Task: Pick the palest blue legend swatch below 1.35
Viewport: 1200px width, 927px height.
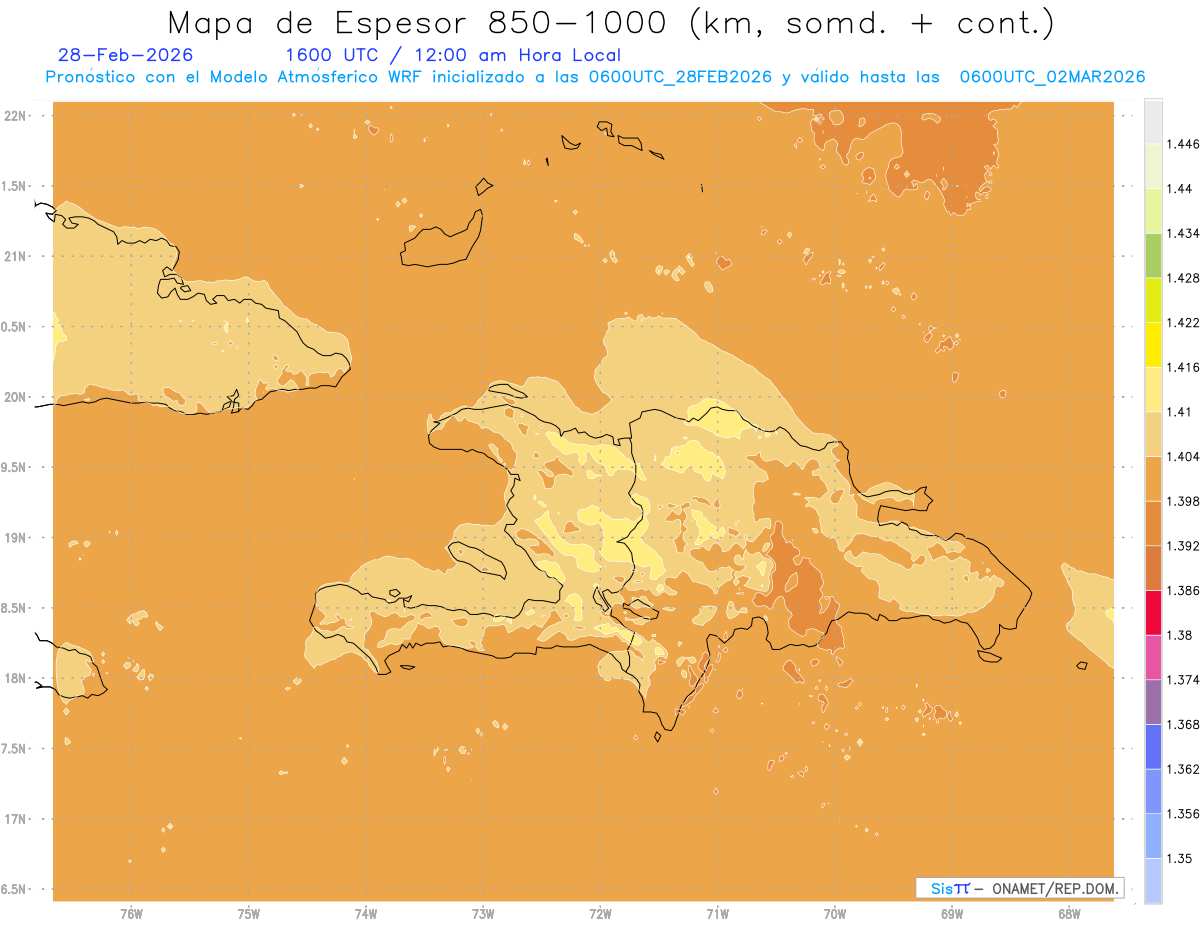Action: point(1152,880)
